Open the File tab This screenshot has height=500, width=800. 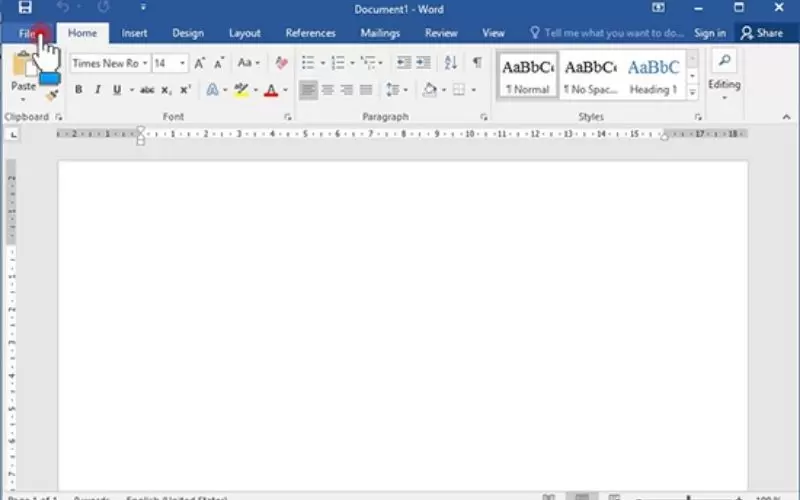tap(27, 34)
